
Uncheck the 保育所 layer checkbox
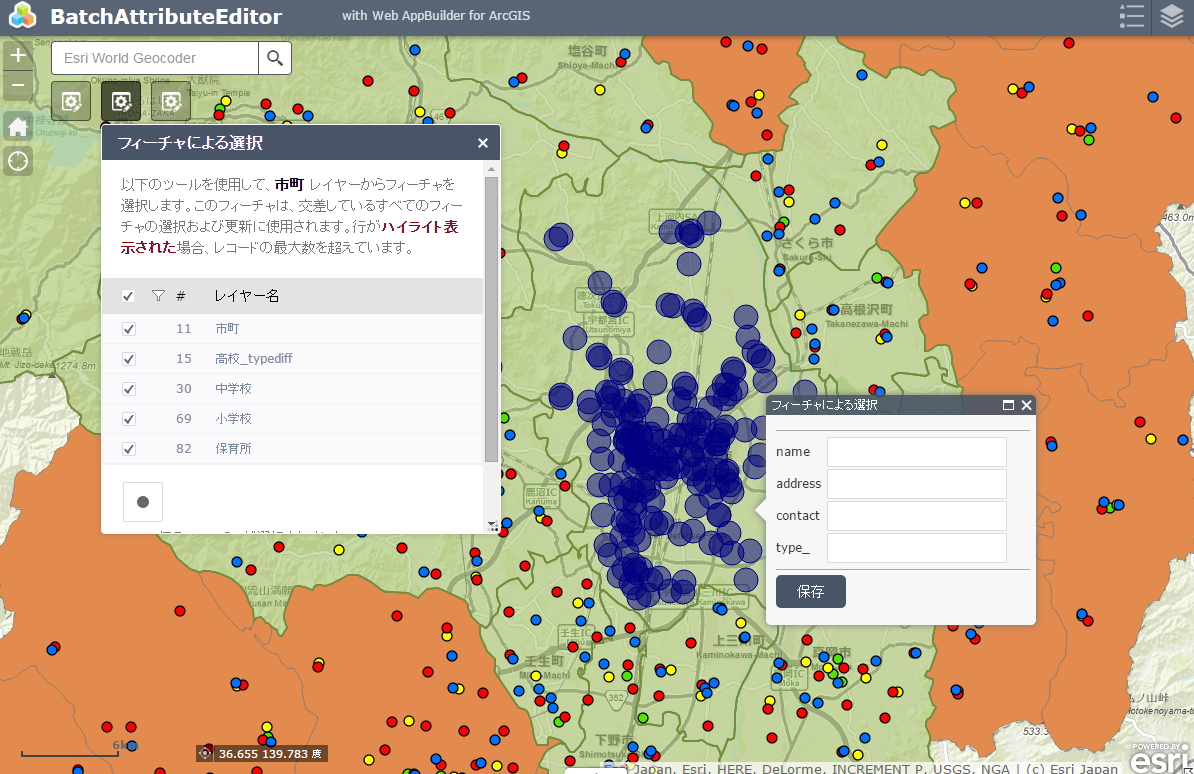tap(129, 449)
